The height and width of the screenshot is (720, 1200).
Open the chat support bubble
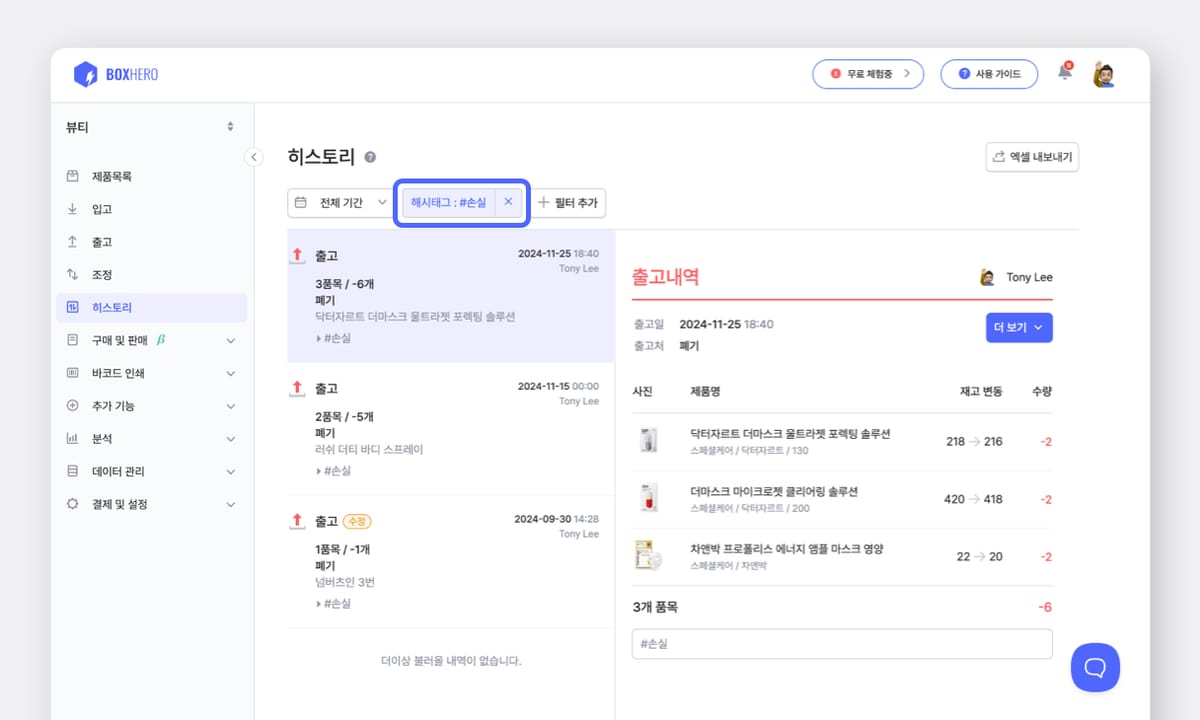(x=1095, y=667)
